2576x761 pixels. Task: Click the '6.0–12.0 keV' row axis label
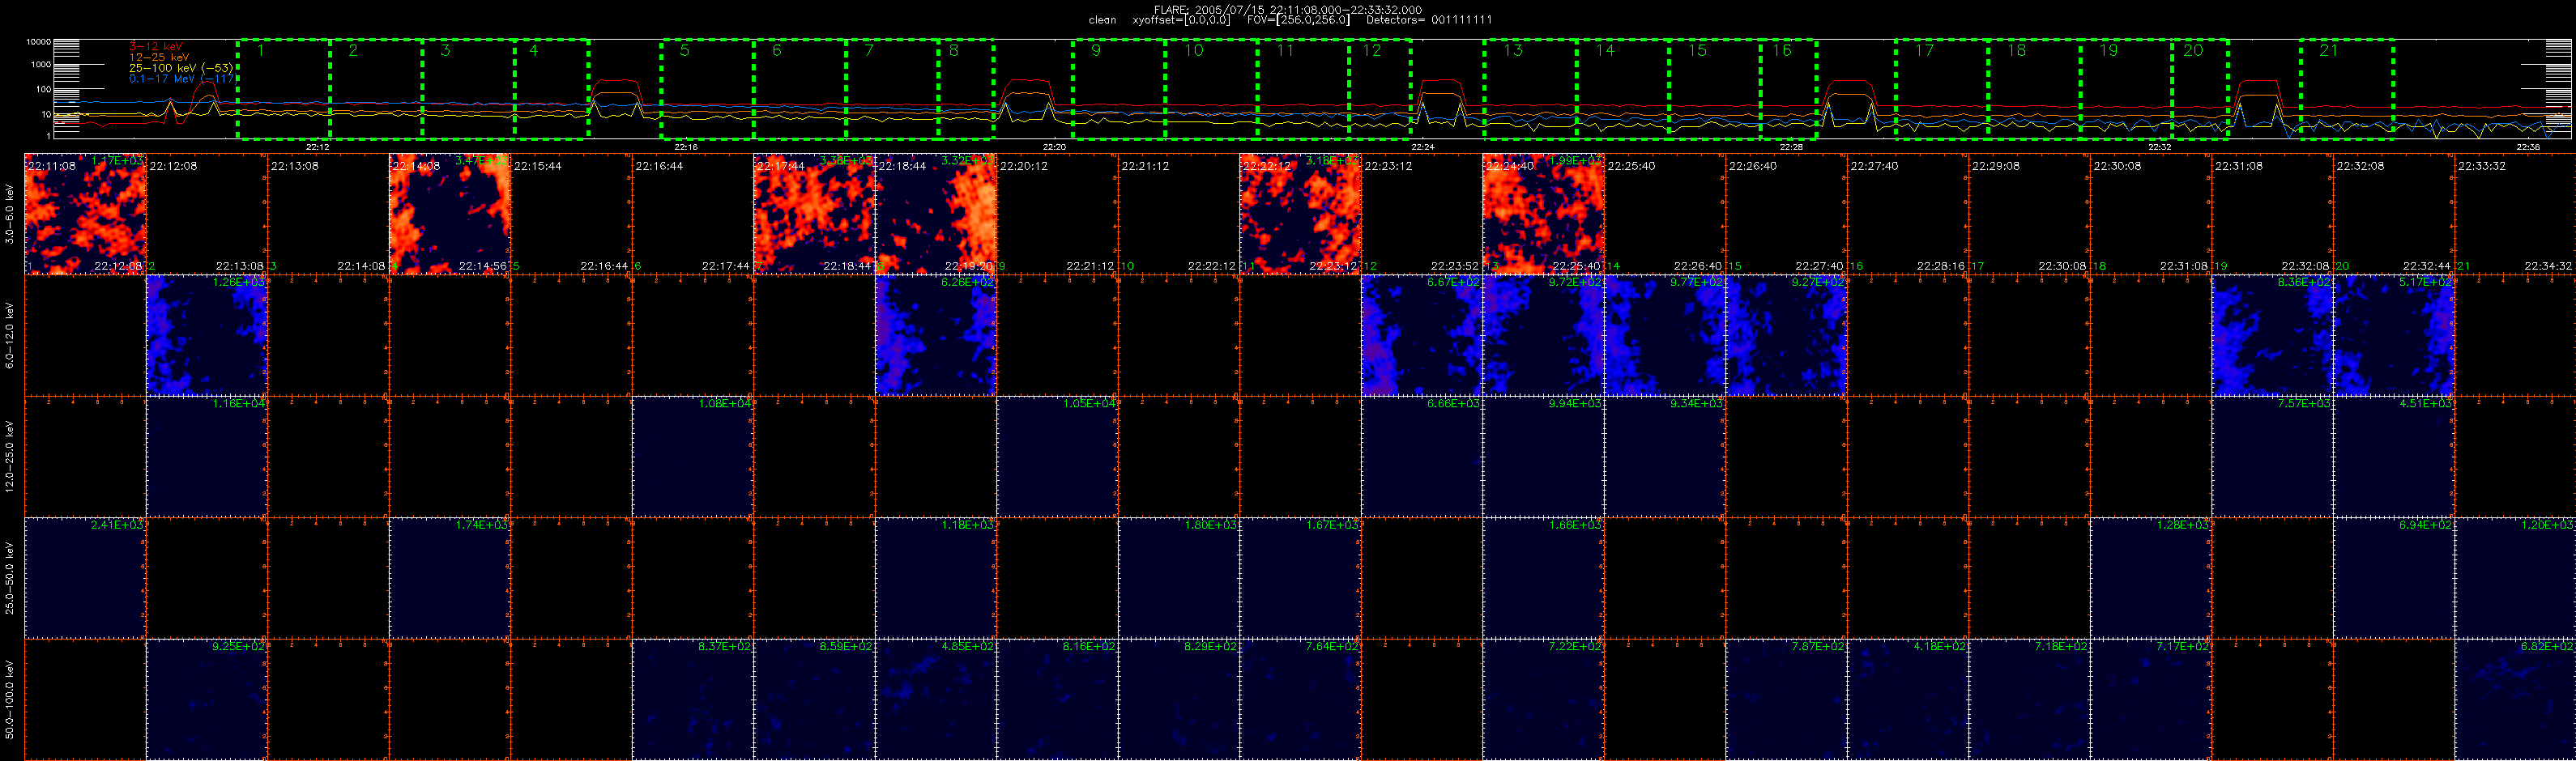10,335
